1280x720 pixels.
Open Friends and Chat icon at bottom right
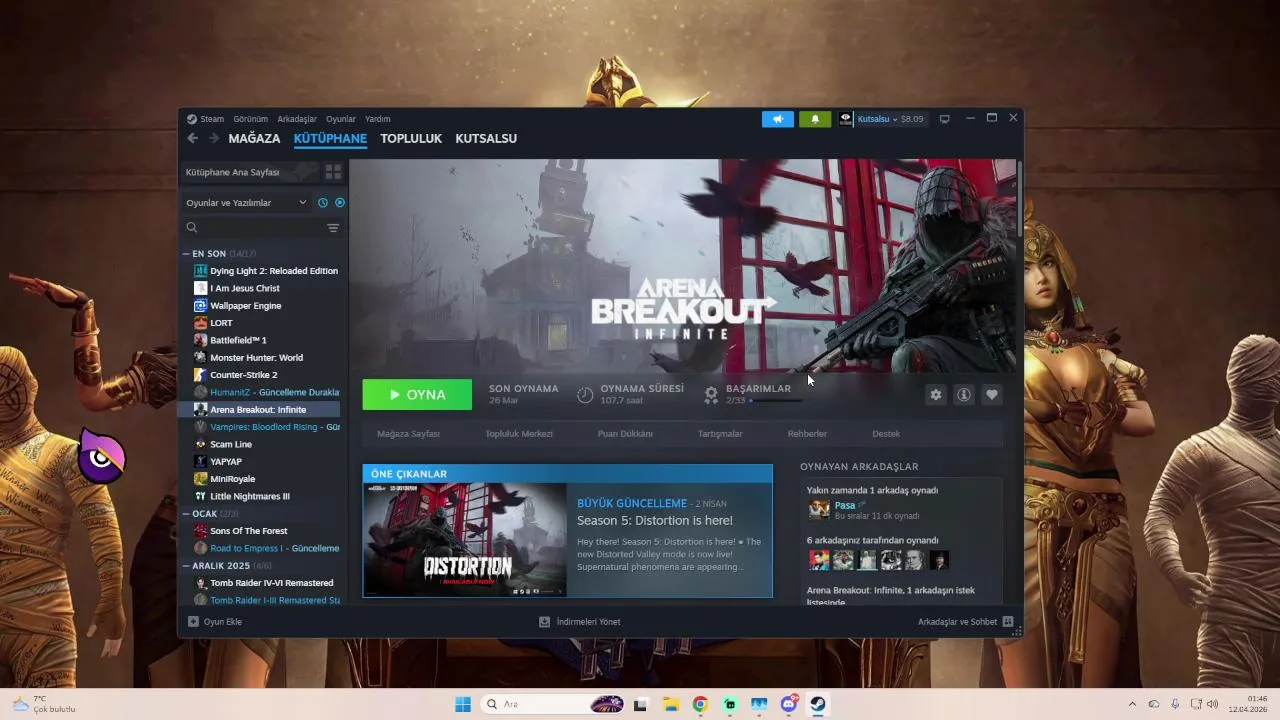click(x=1008, y=622)
